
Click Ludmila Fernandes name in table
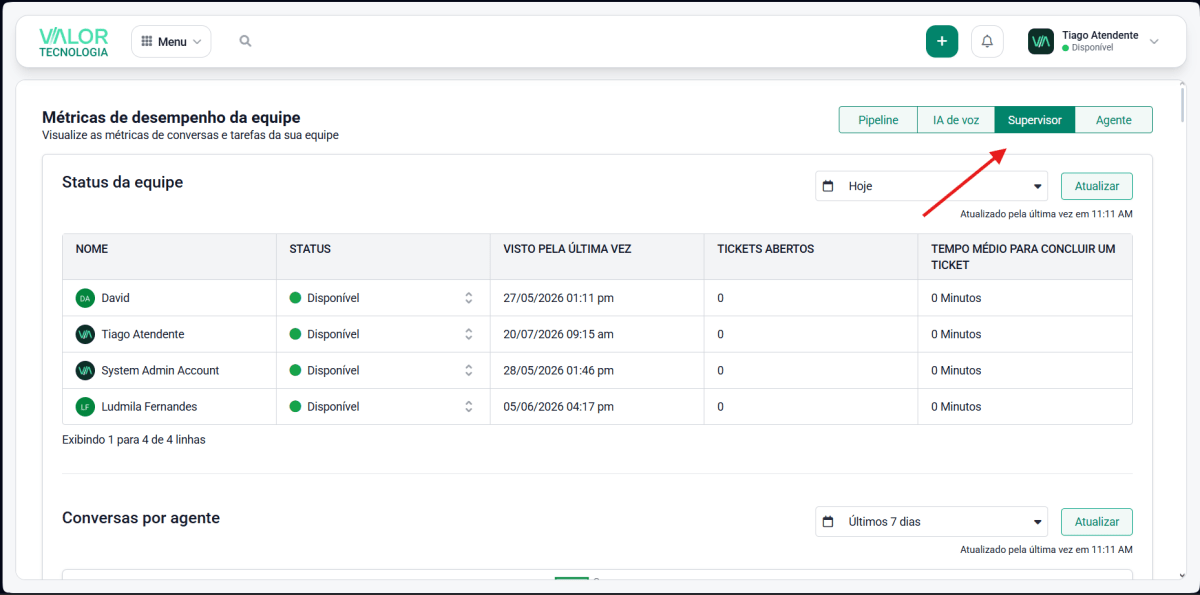coord(149,407)
